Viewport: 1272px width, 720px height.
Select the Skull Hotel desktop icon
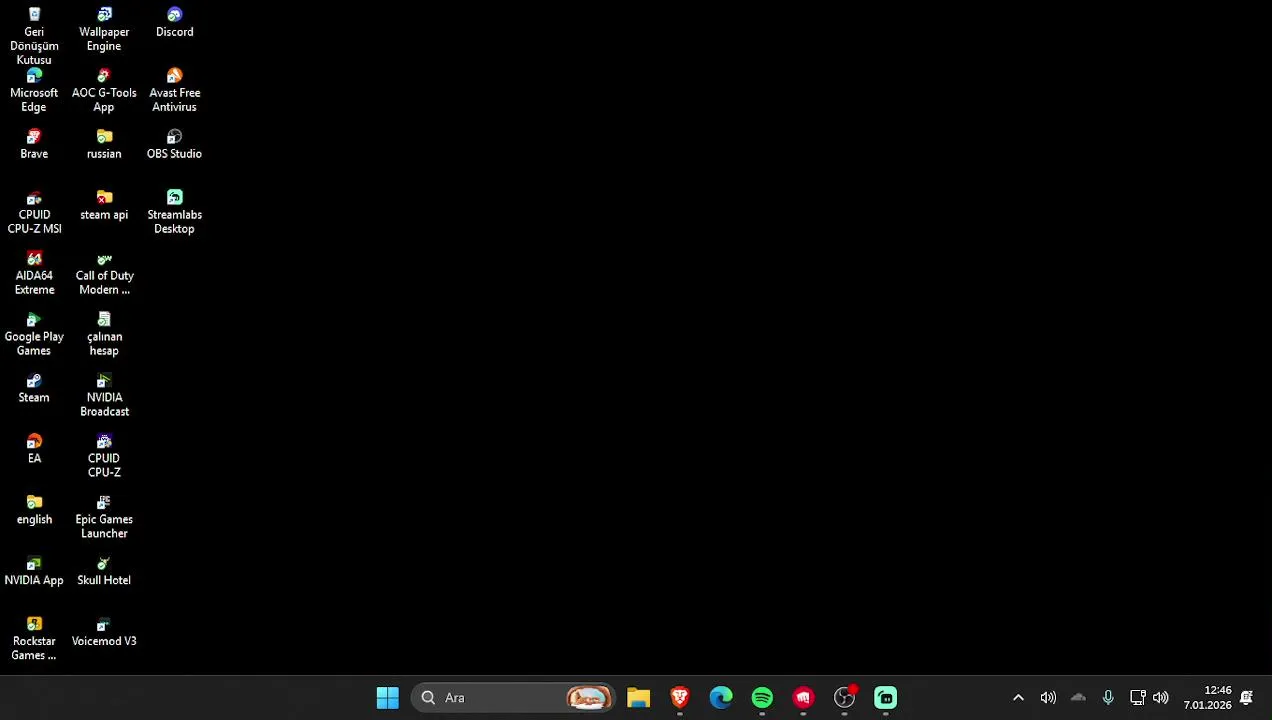tap(104, 571)
